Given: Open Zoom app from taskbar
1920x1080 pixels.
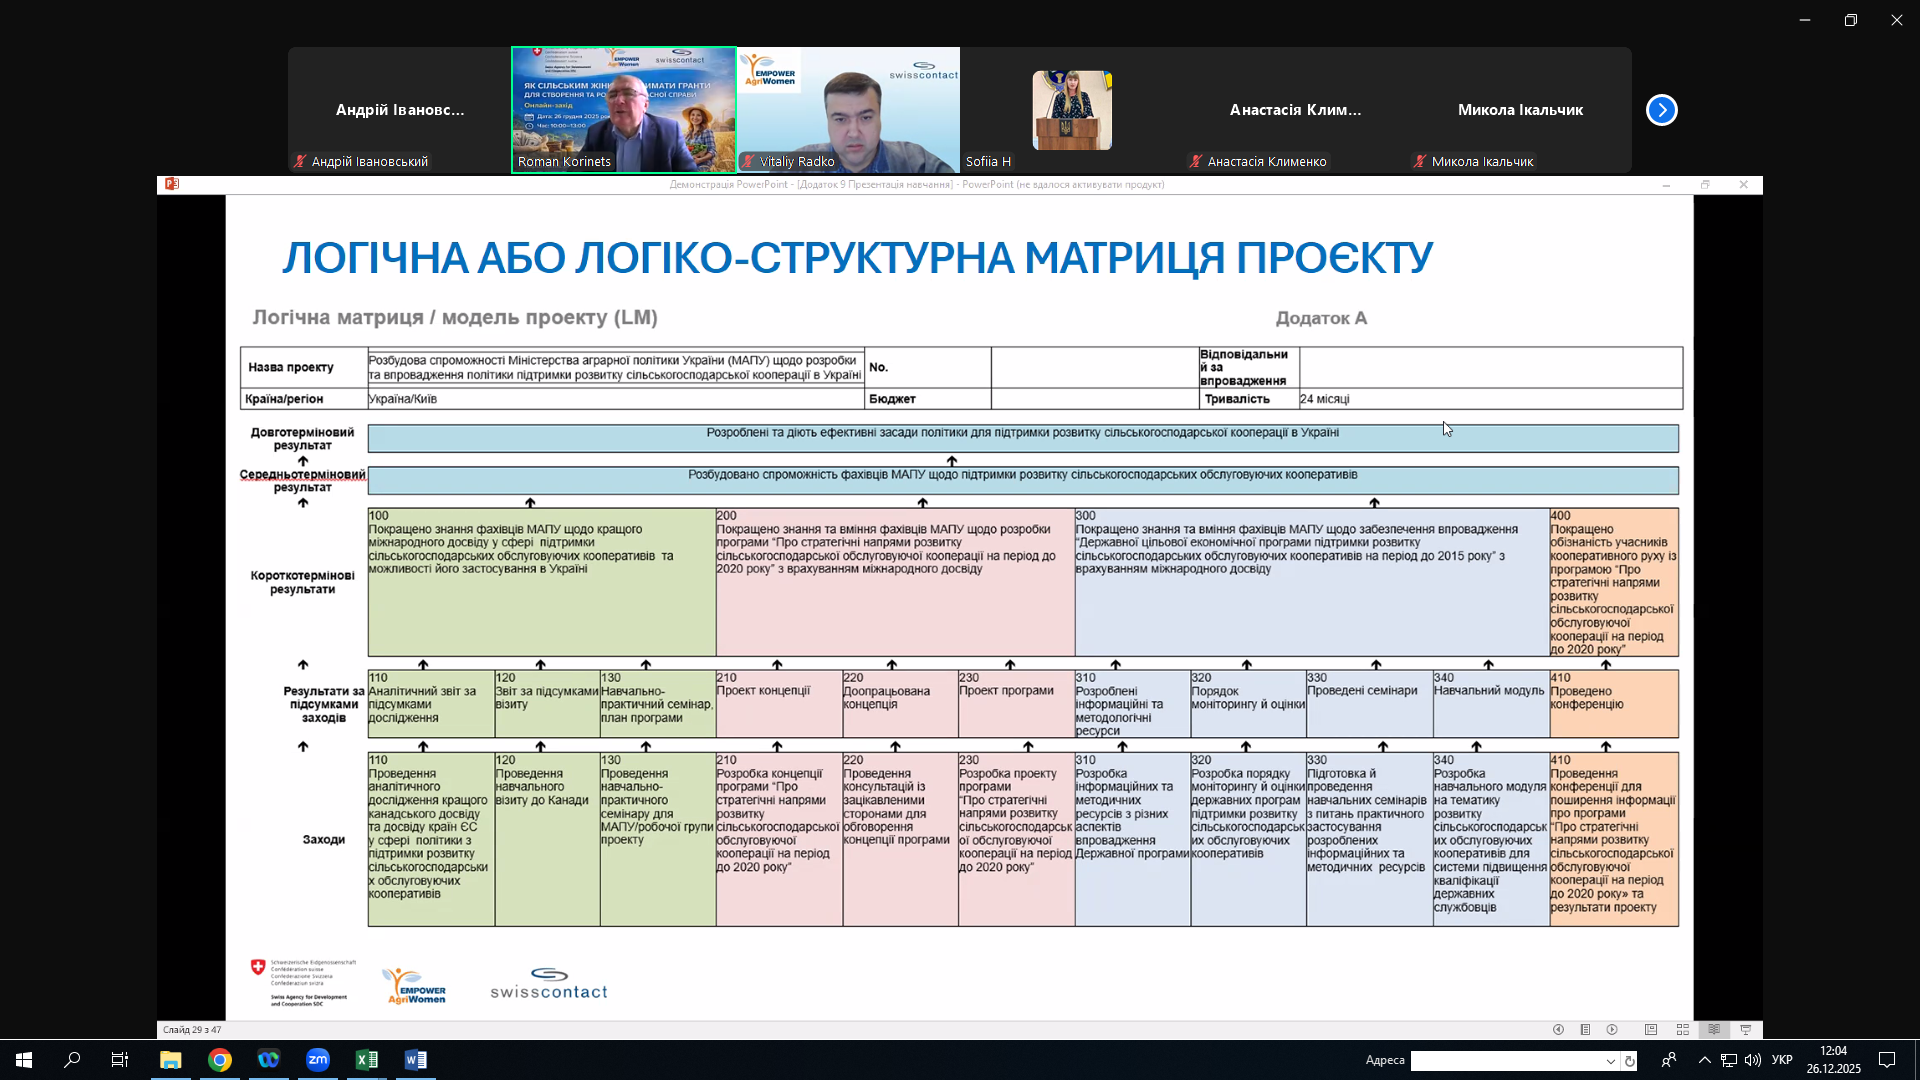Looking at the screenshot, I should (x=318, y=1060).
